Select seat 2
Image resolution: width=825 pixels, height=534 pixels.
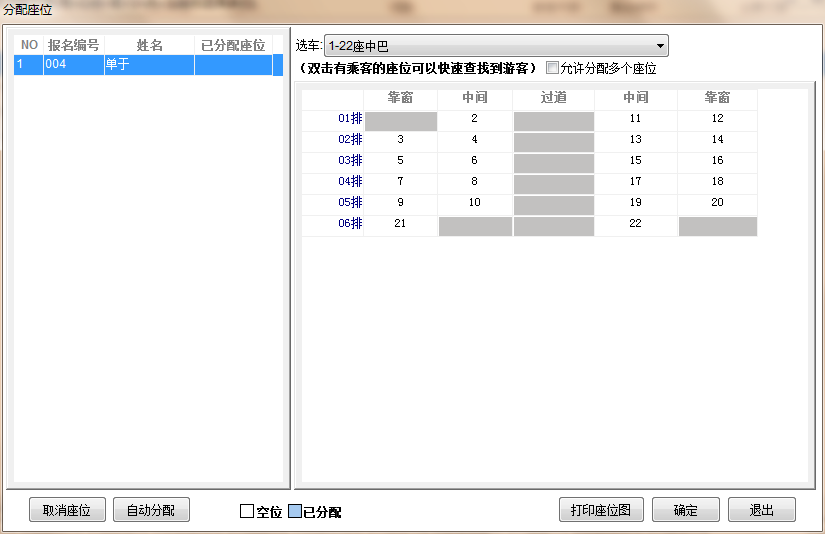(x=475, y=119)
